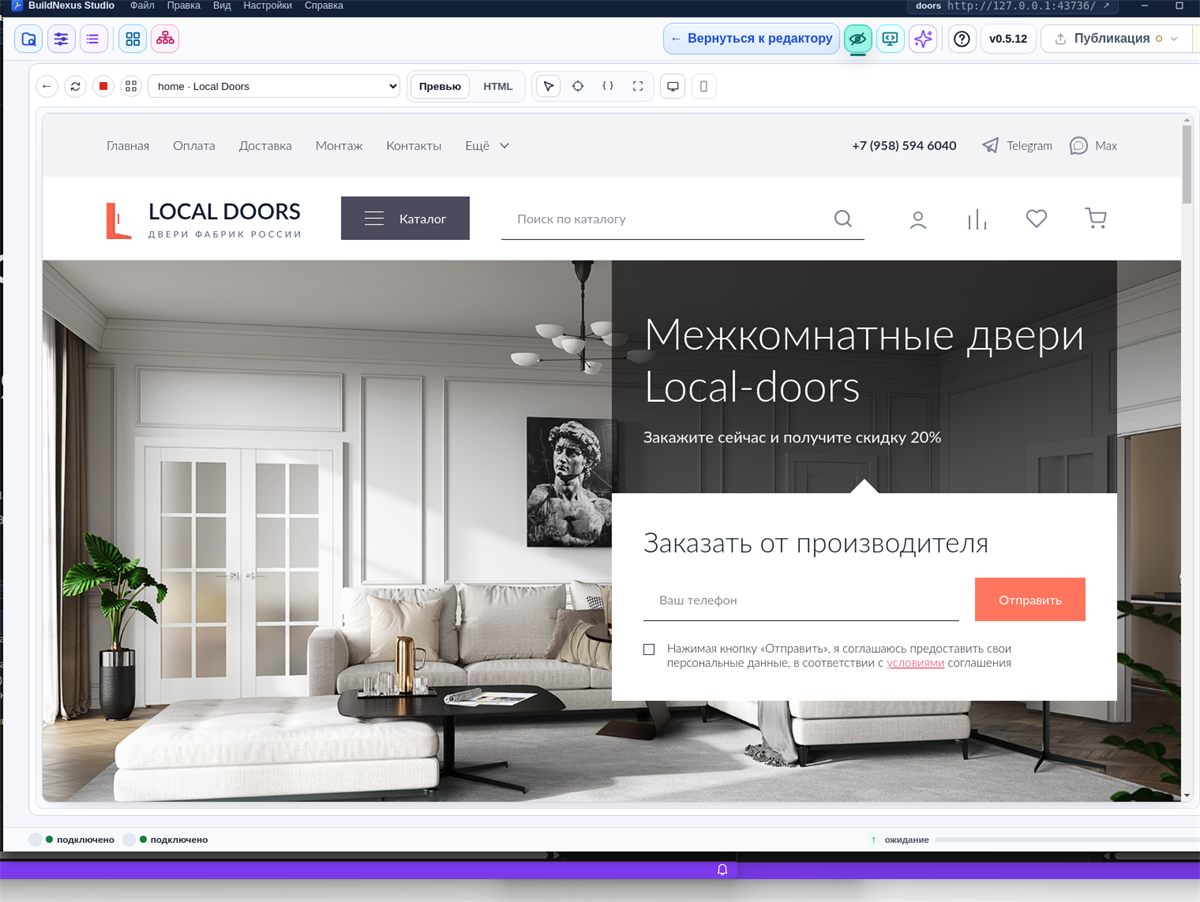Check the personal data consent checkbox

pos(649,649)
